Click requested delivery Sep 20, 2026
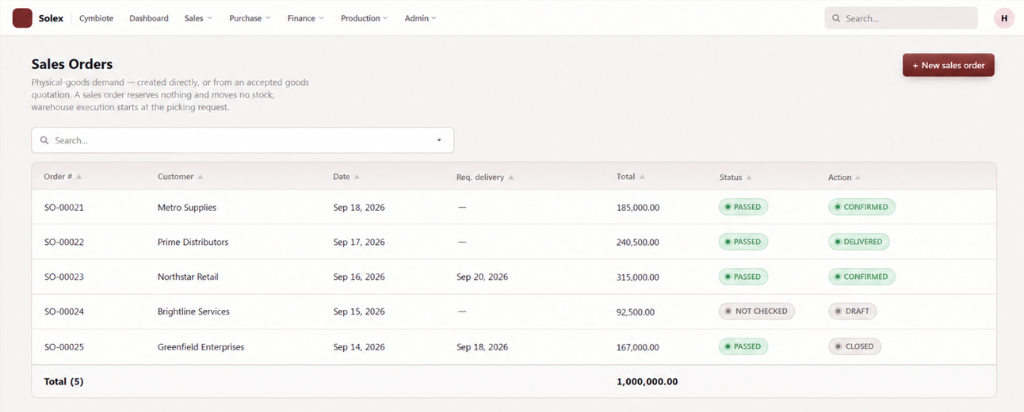 [483, 277]
